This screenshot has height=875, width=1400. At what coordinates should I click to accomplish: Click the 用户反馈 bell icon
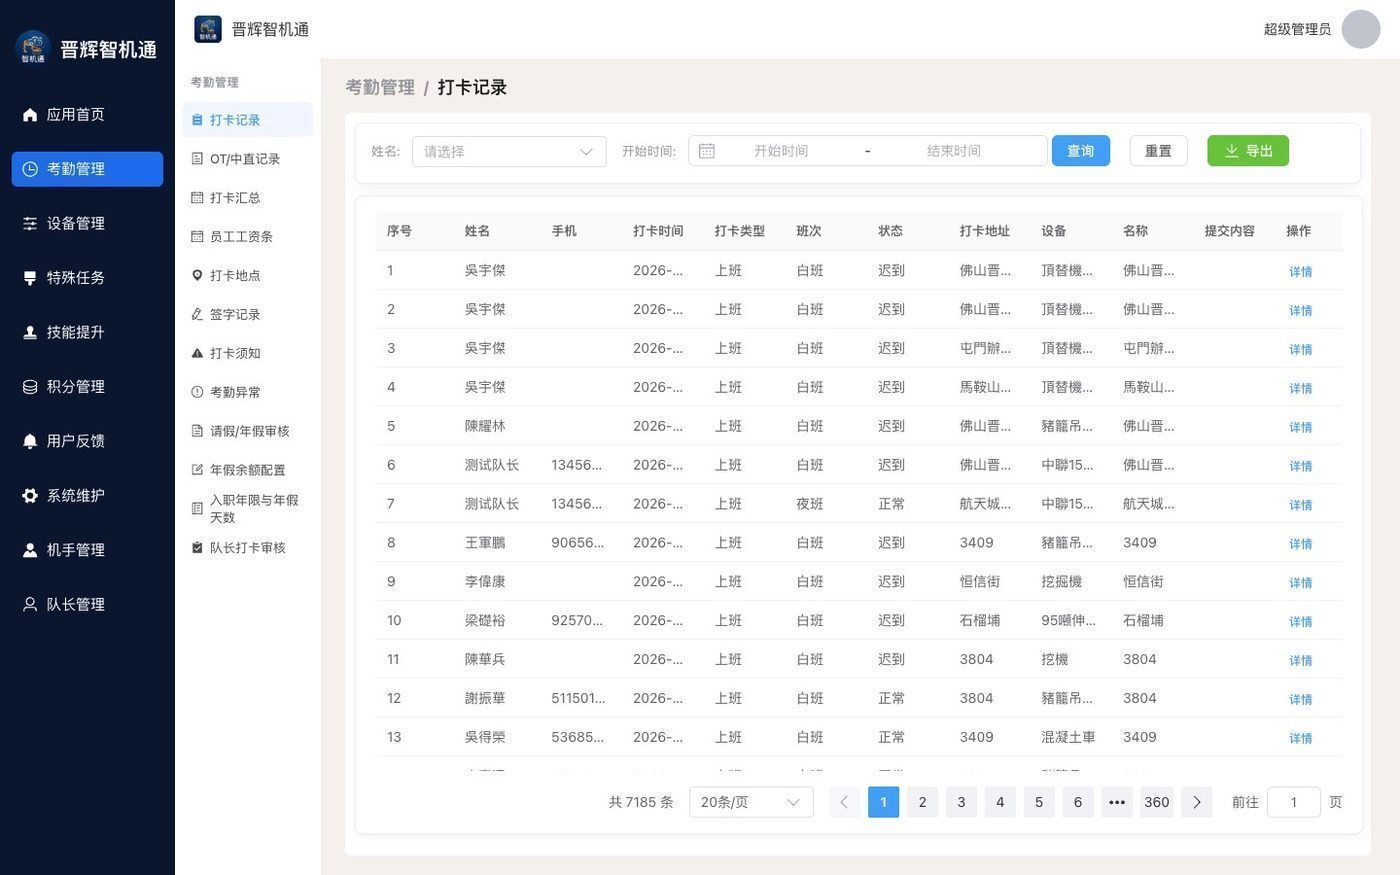coord(30,441)
